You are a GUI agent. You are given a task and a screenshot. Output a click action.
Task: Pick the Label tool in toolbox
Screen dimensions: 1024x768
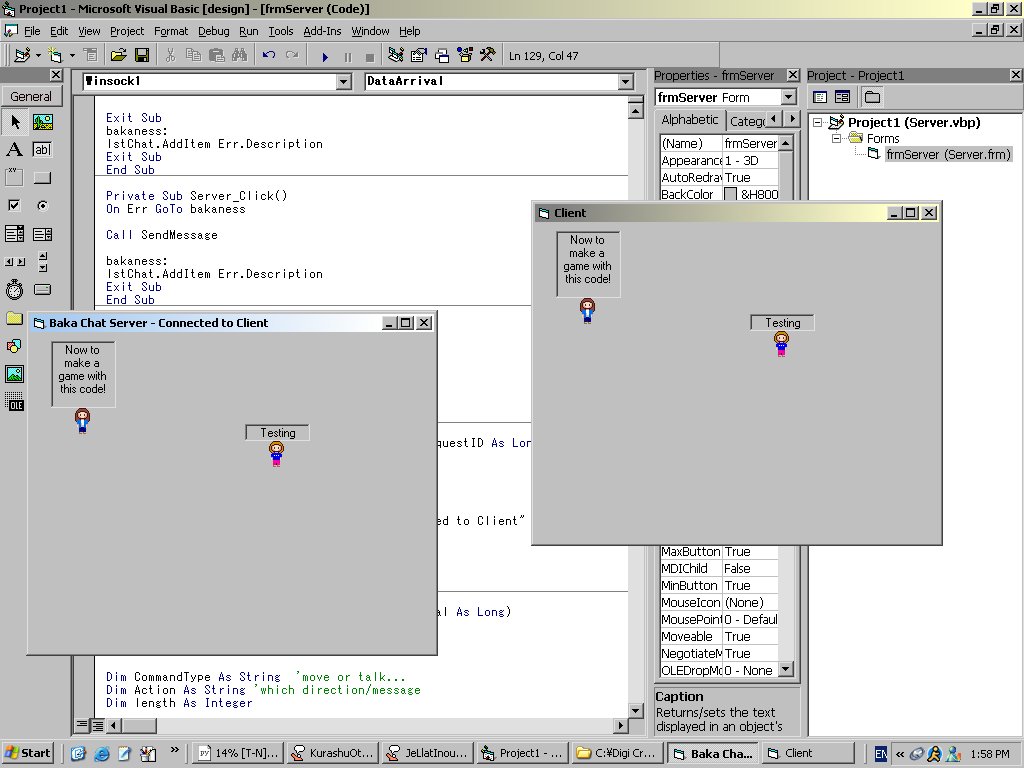tap(15, 150)
